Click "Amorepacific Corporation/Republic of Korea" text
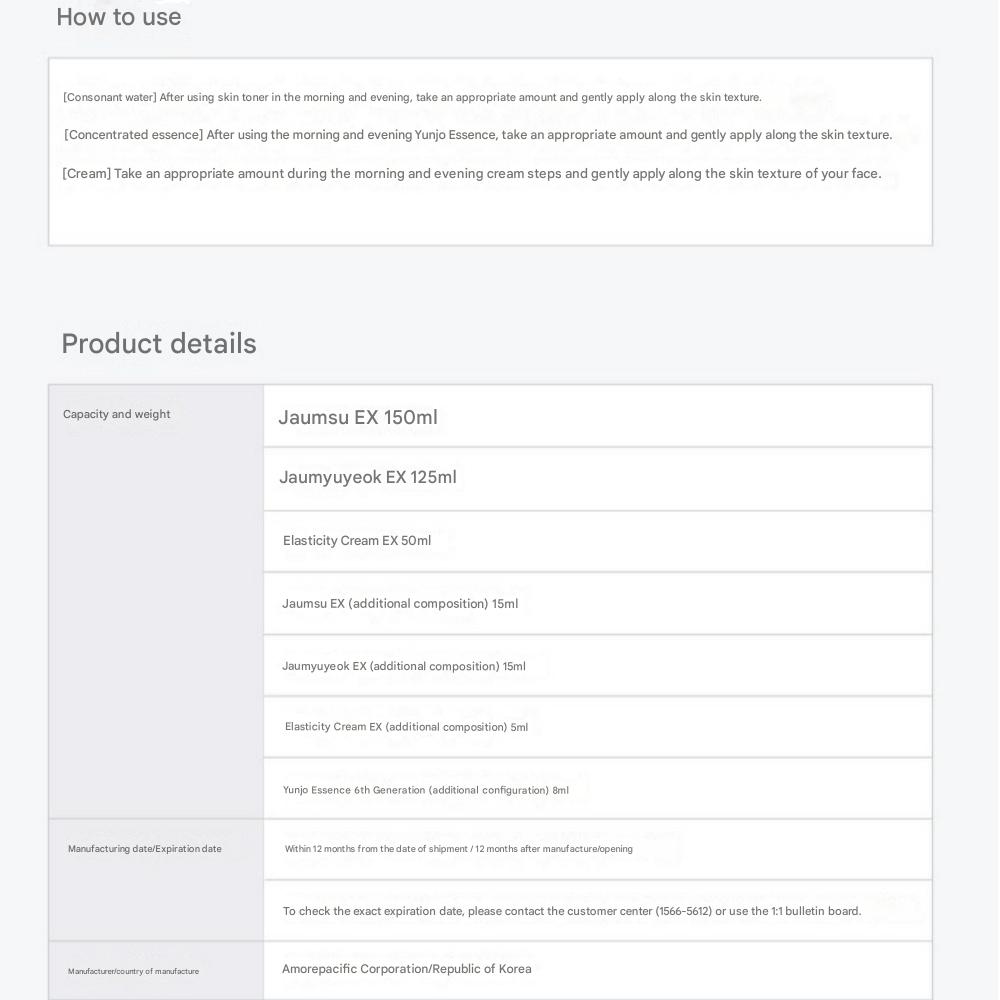This screenshot has height=1000, width=1000. (407, 969)
